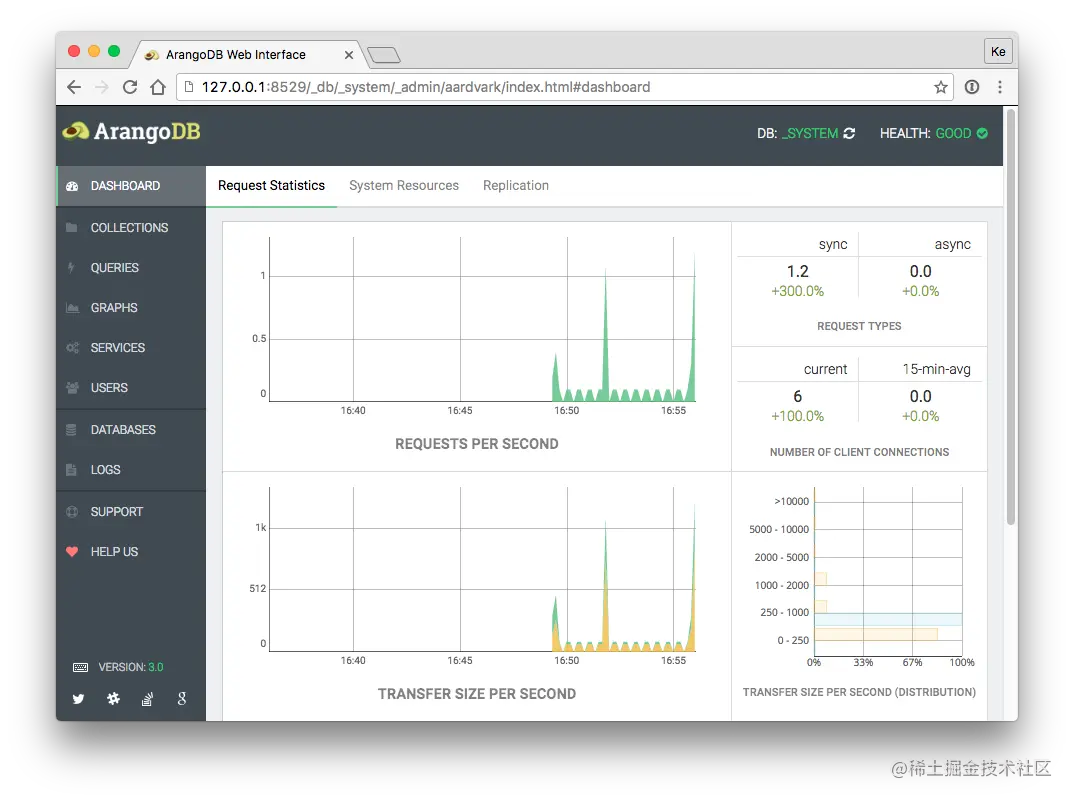Go forward in browser history
The image size is (1074, 801).
[x=101, y=87]
